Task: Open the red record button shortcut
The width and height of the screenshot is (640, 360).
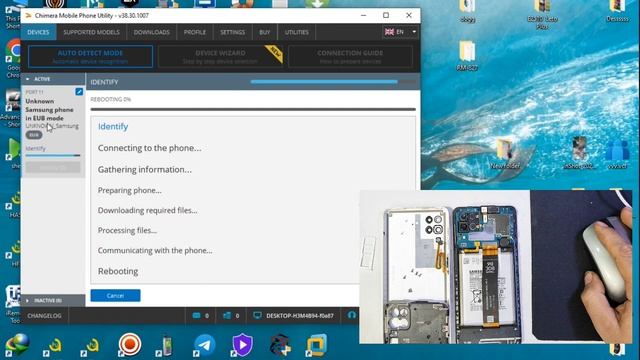Action: tap(130, 344)
